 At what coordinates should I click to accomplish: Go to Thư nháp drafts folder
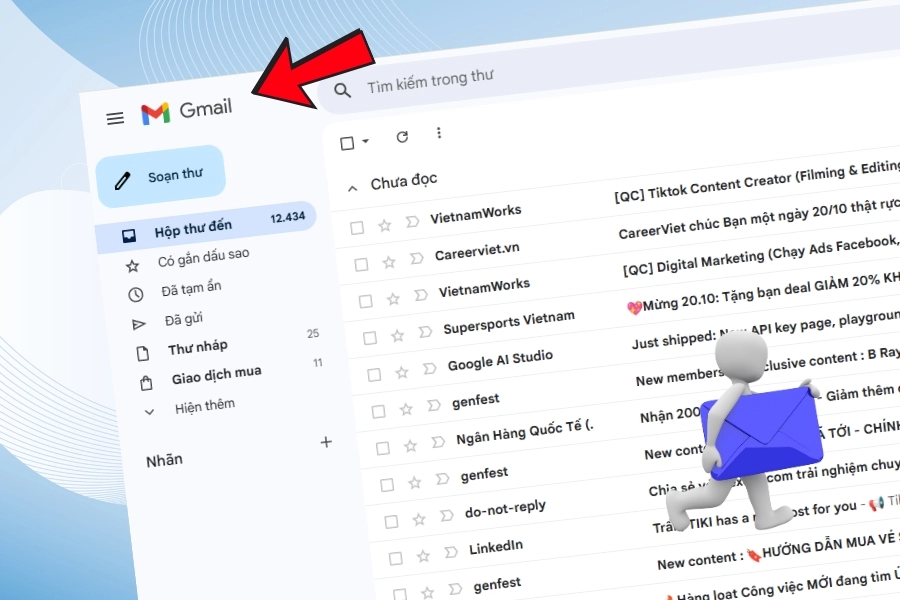tap(197, 348)
